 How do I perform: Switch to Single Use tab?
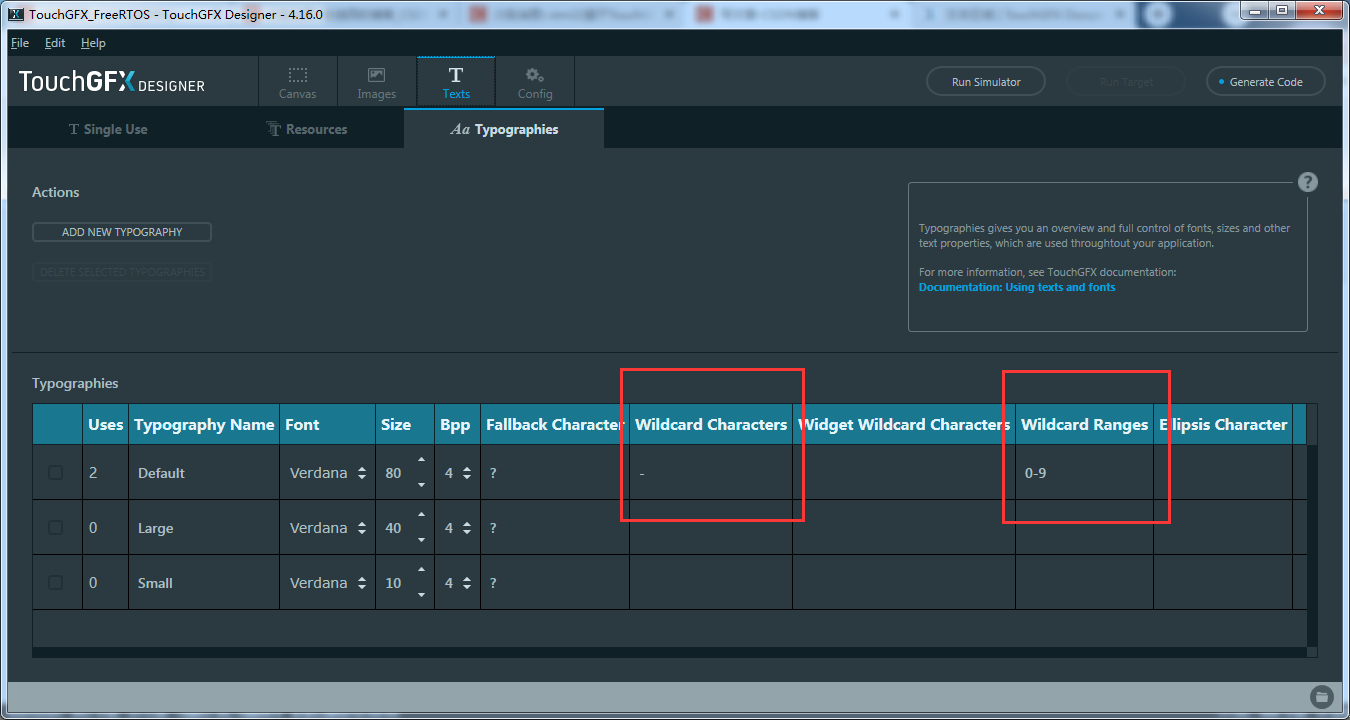pos(107,129)
